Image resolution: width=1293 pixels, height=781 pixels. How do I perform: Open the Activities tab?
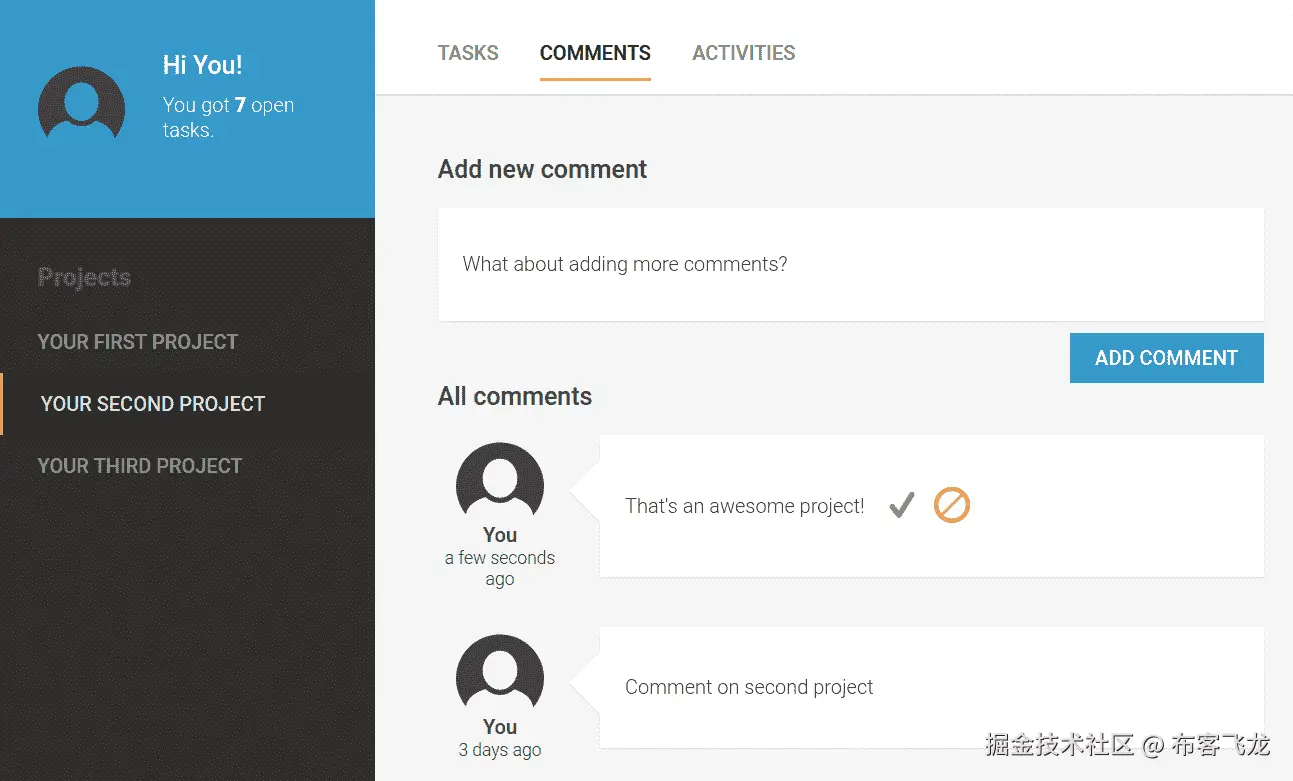click(744, 53)
